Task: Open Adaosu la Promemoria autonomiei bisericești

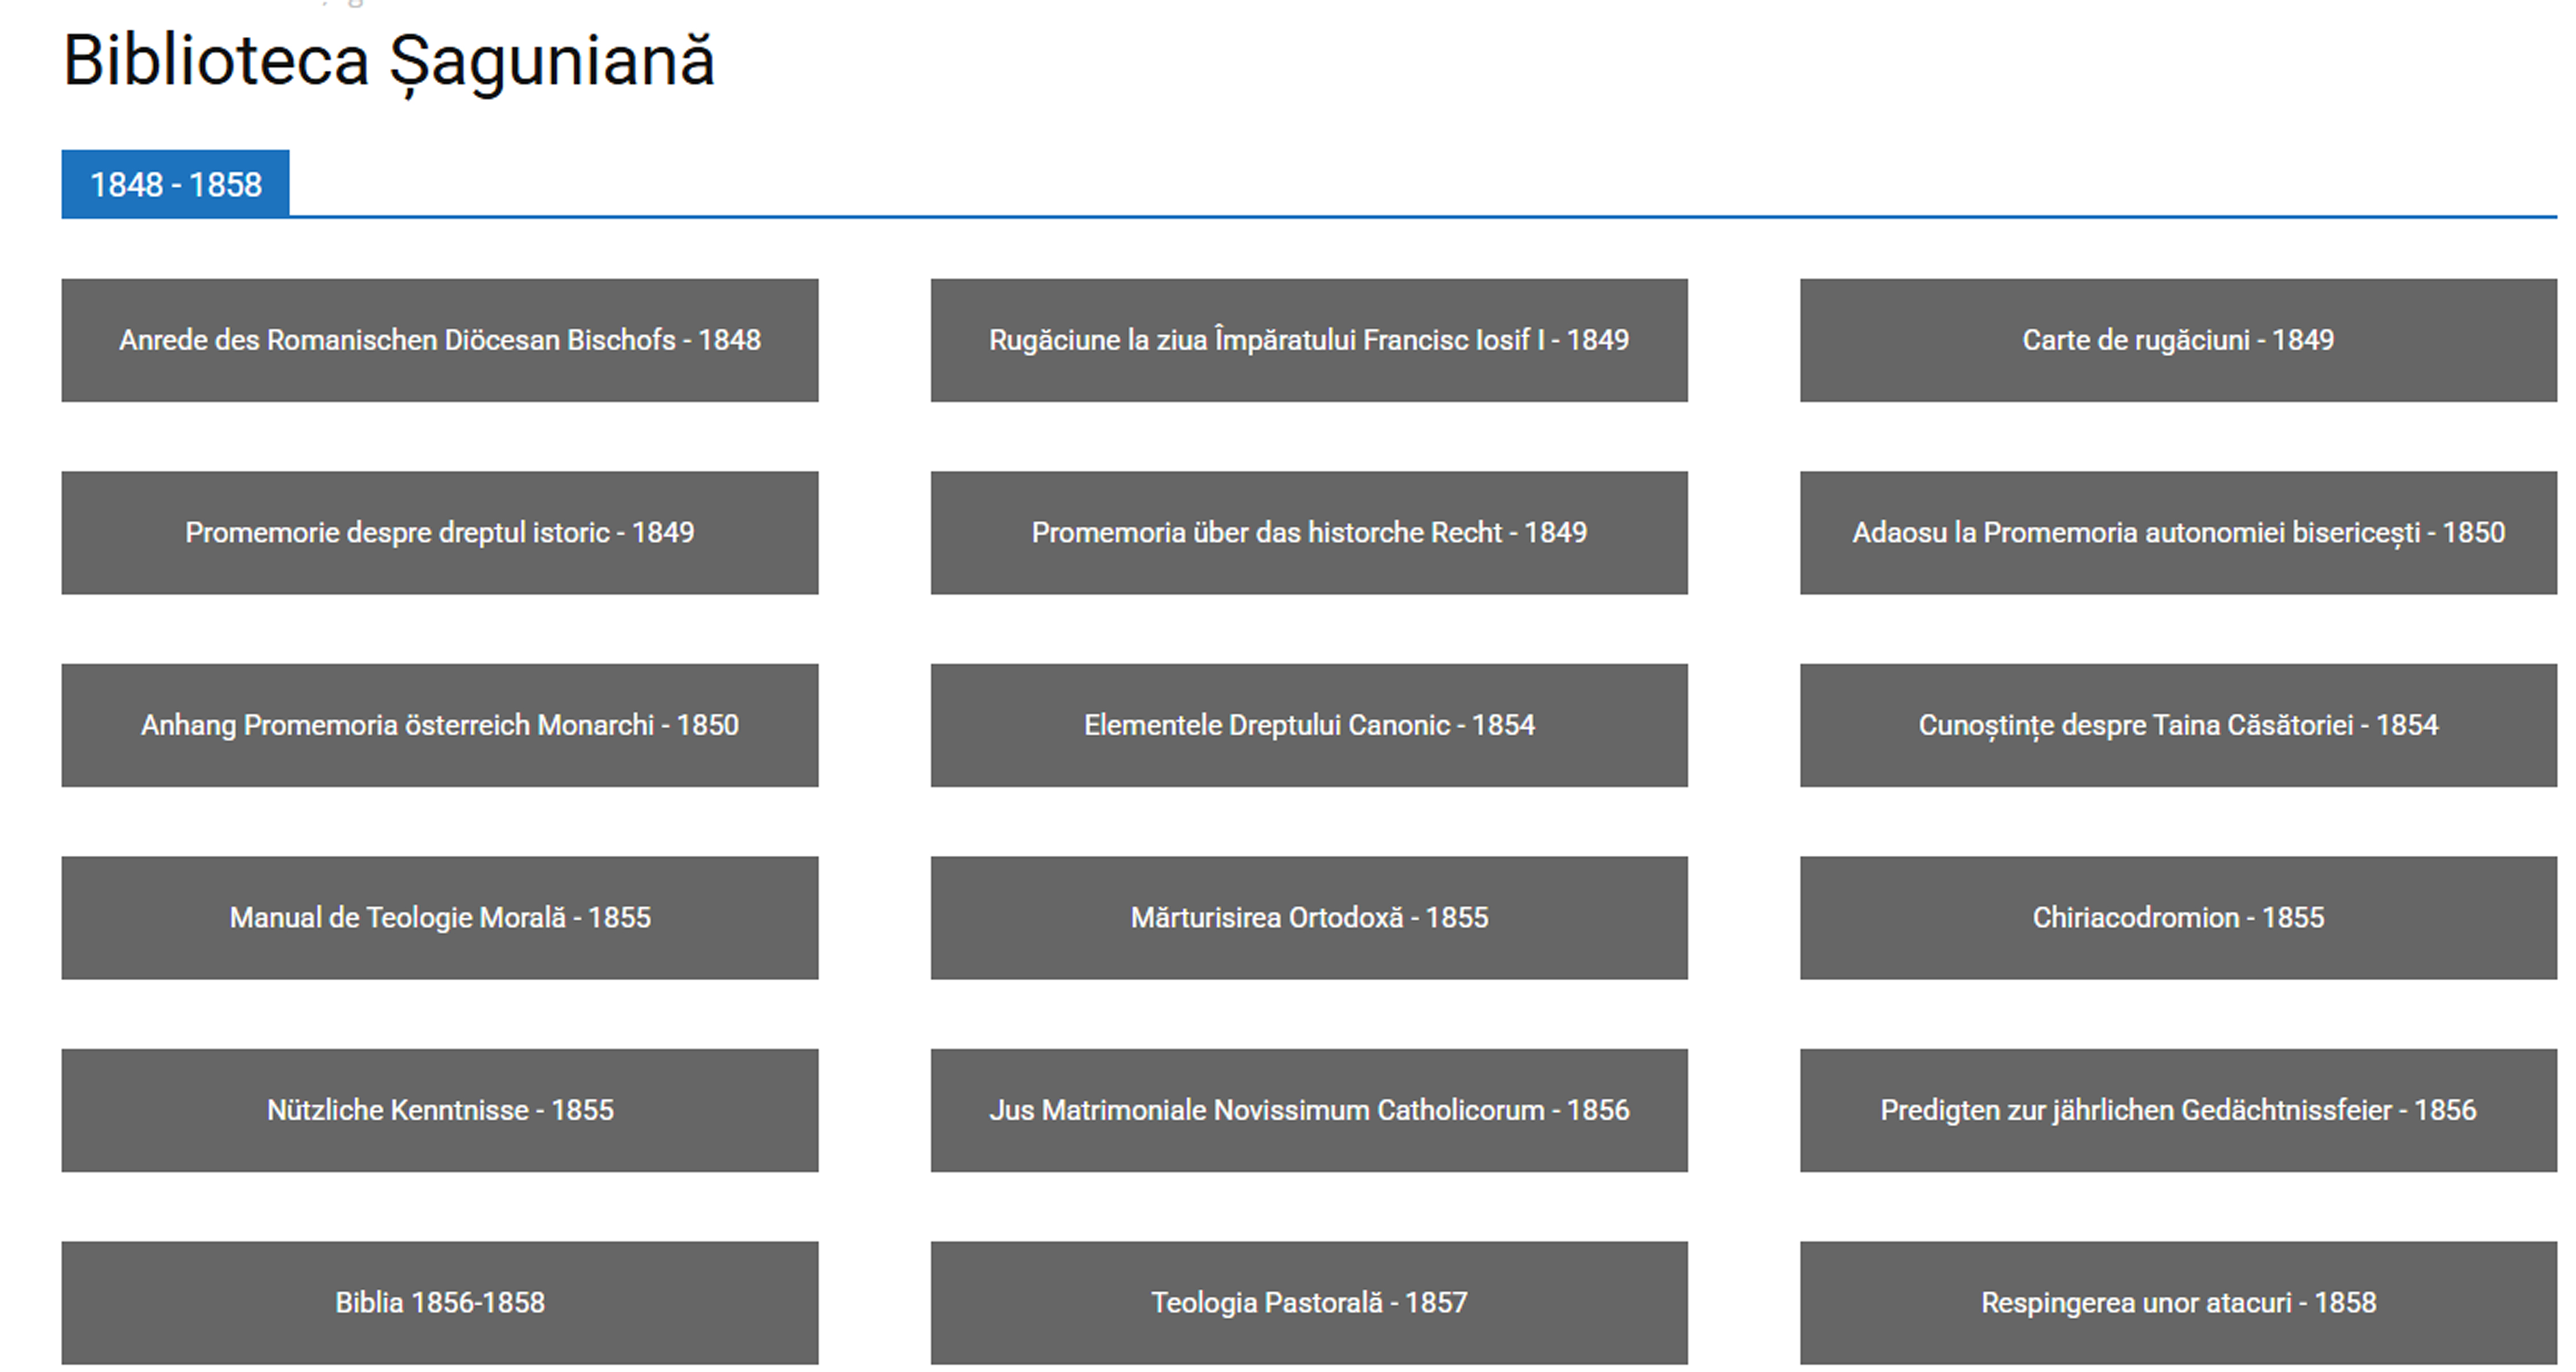Action: click(x=2177, y=532)
